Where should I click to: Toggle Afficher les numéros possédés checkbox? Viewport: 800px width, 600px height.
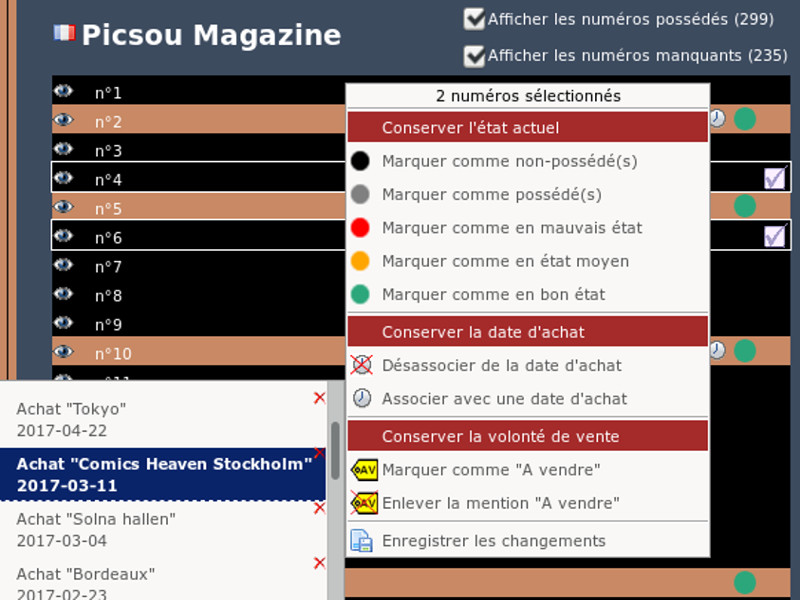[x=474, y=19]
